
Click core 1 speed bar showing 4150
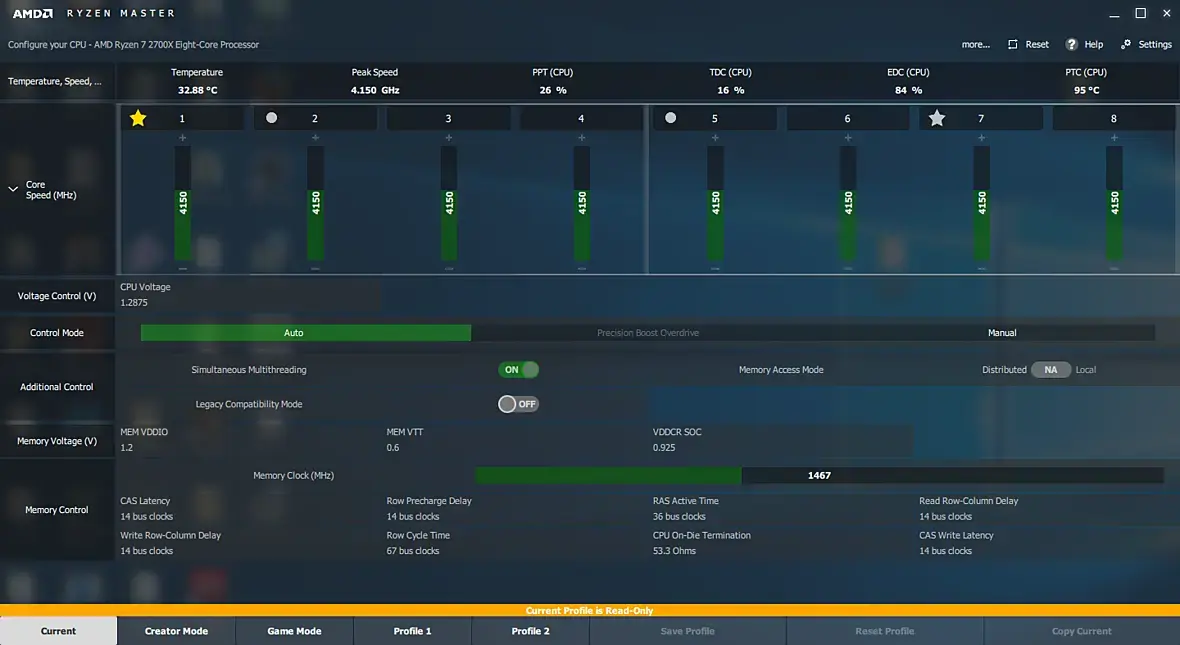point(183,203)
